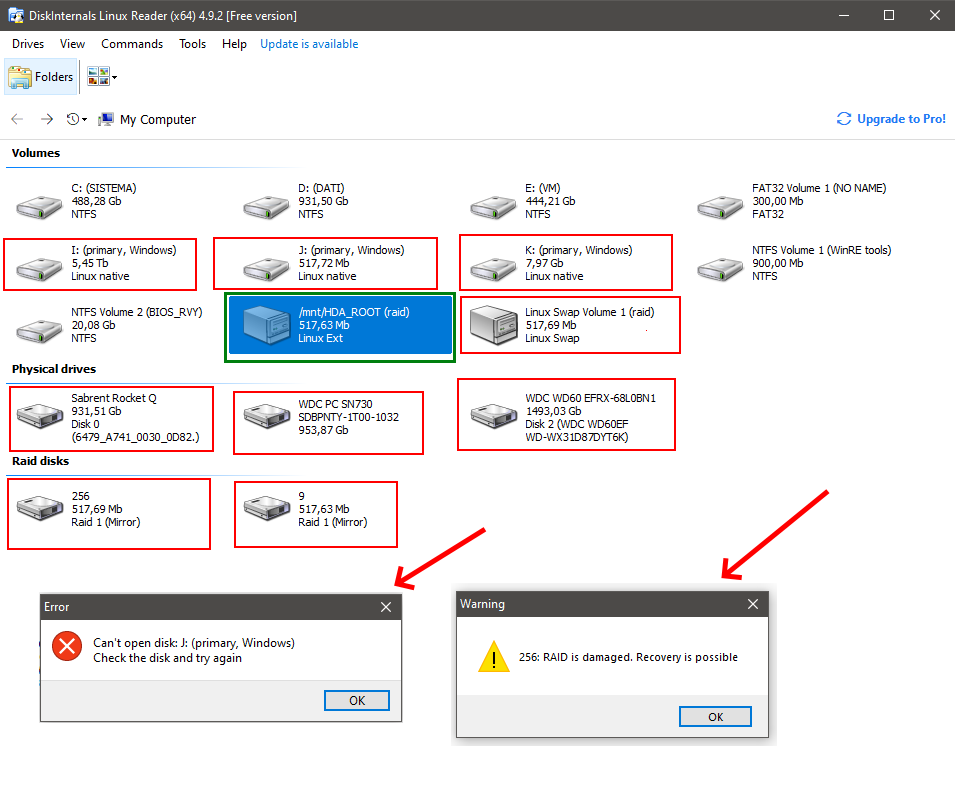The image size is (955, 800).
Task: Open the Drives menu
Action: [x=28, y=44]
